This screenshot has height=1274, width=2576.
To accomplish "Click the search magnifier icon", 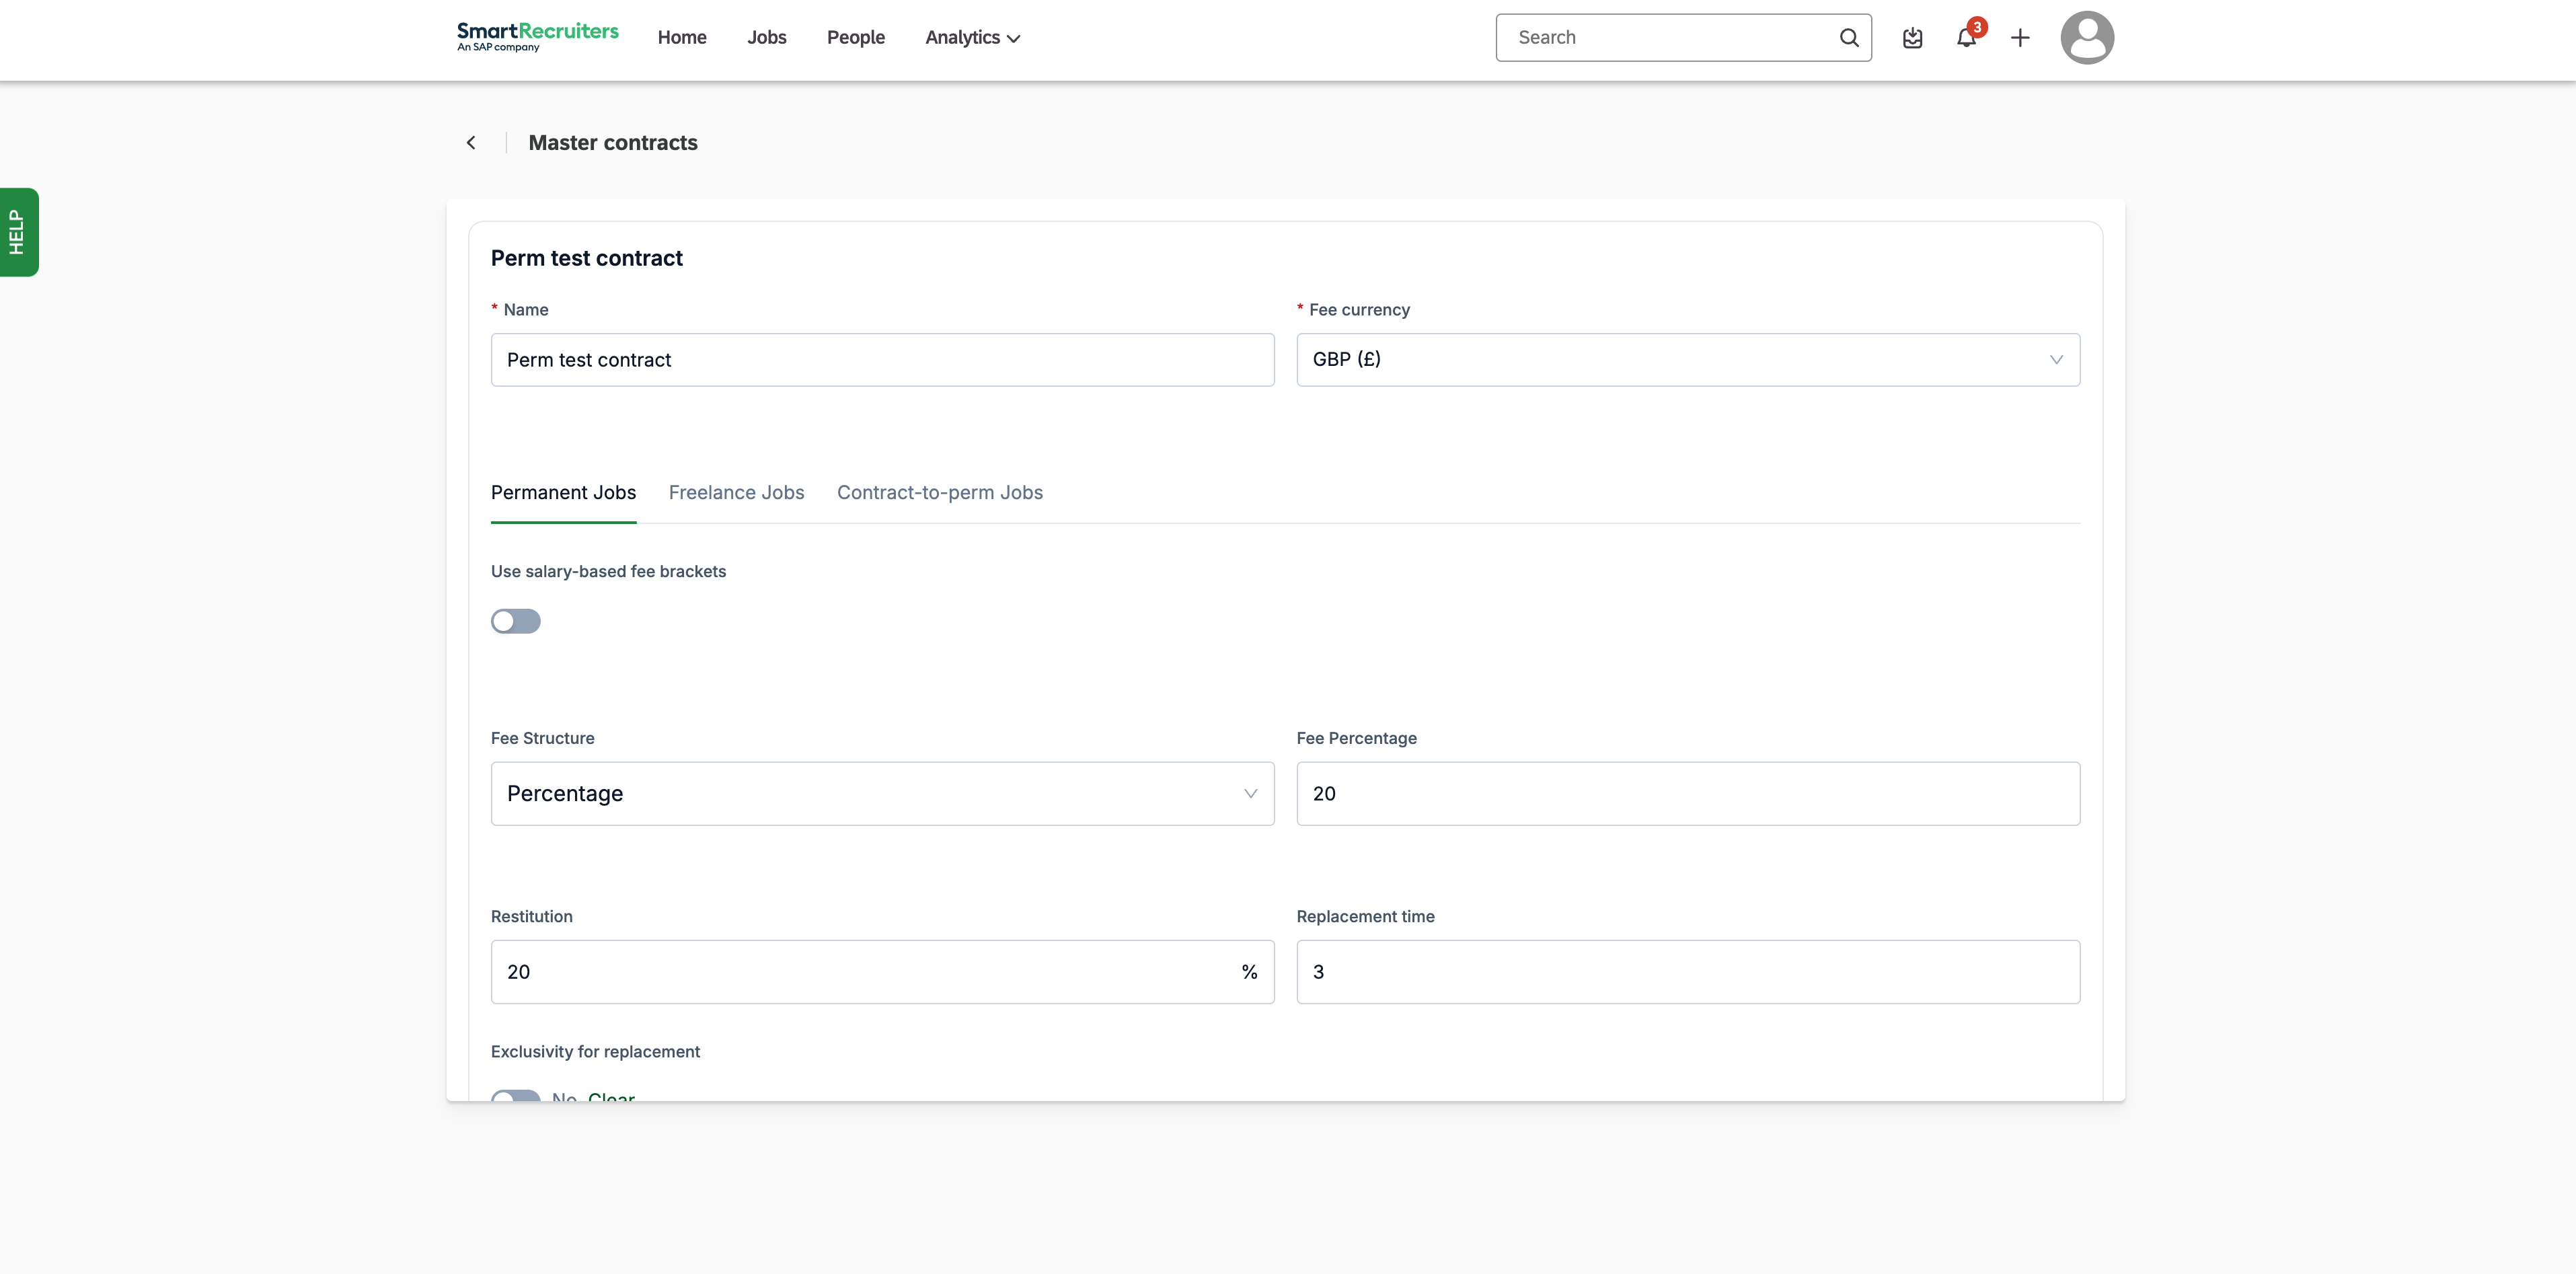I will (x=1849, y=38).
